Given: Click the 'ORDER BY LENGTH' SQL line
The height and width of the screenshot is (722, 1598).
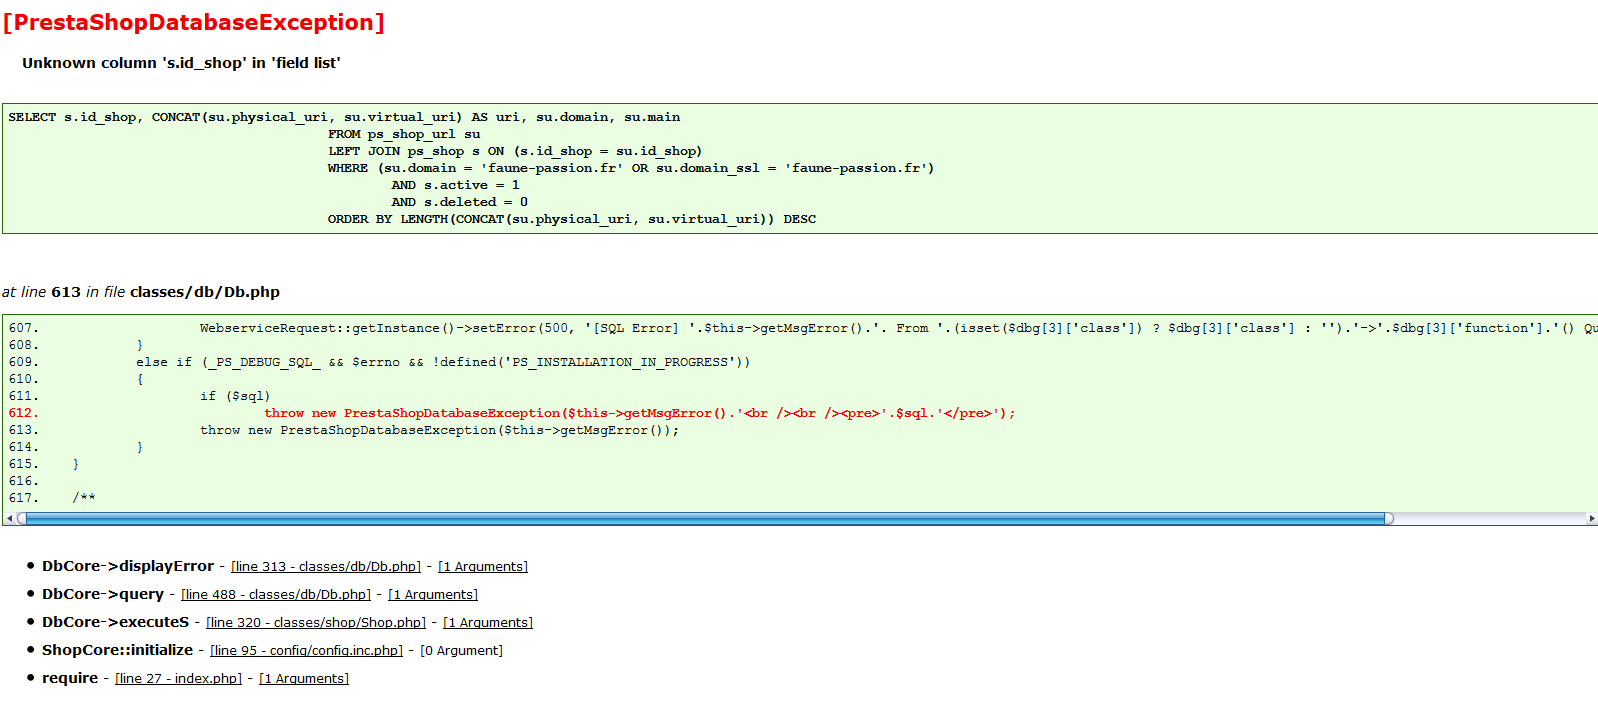Looking at the screenshot, I should [x=572, y=220].
